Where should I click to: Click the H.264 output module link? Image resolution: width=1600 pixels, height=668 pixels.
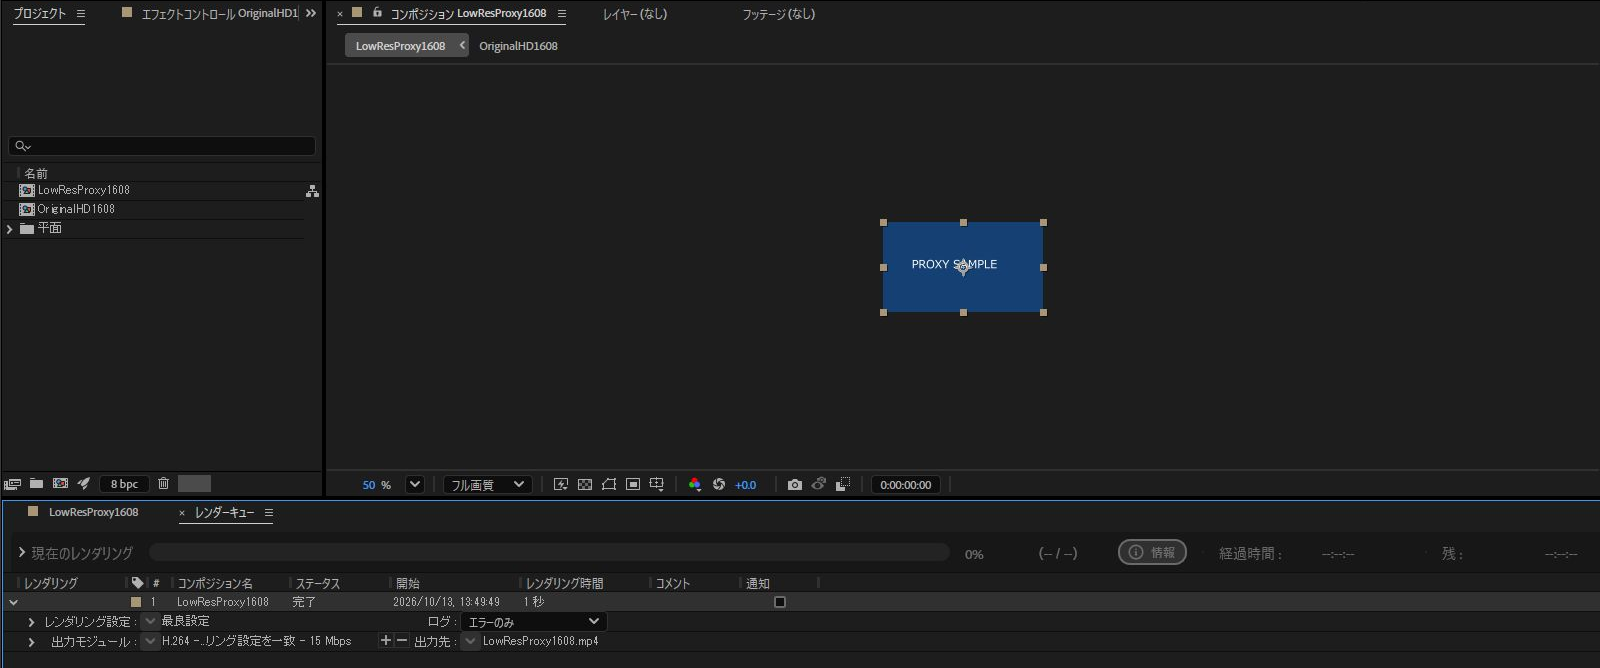point(256,641)
